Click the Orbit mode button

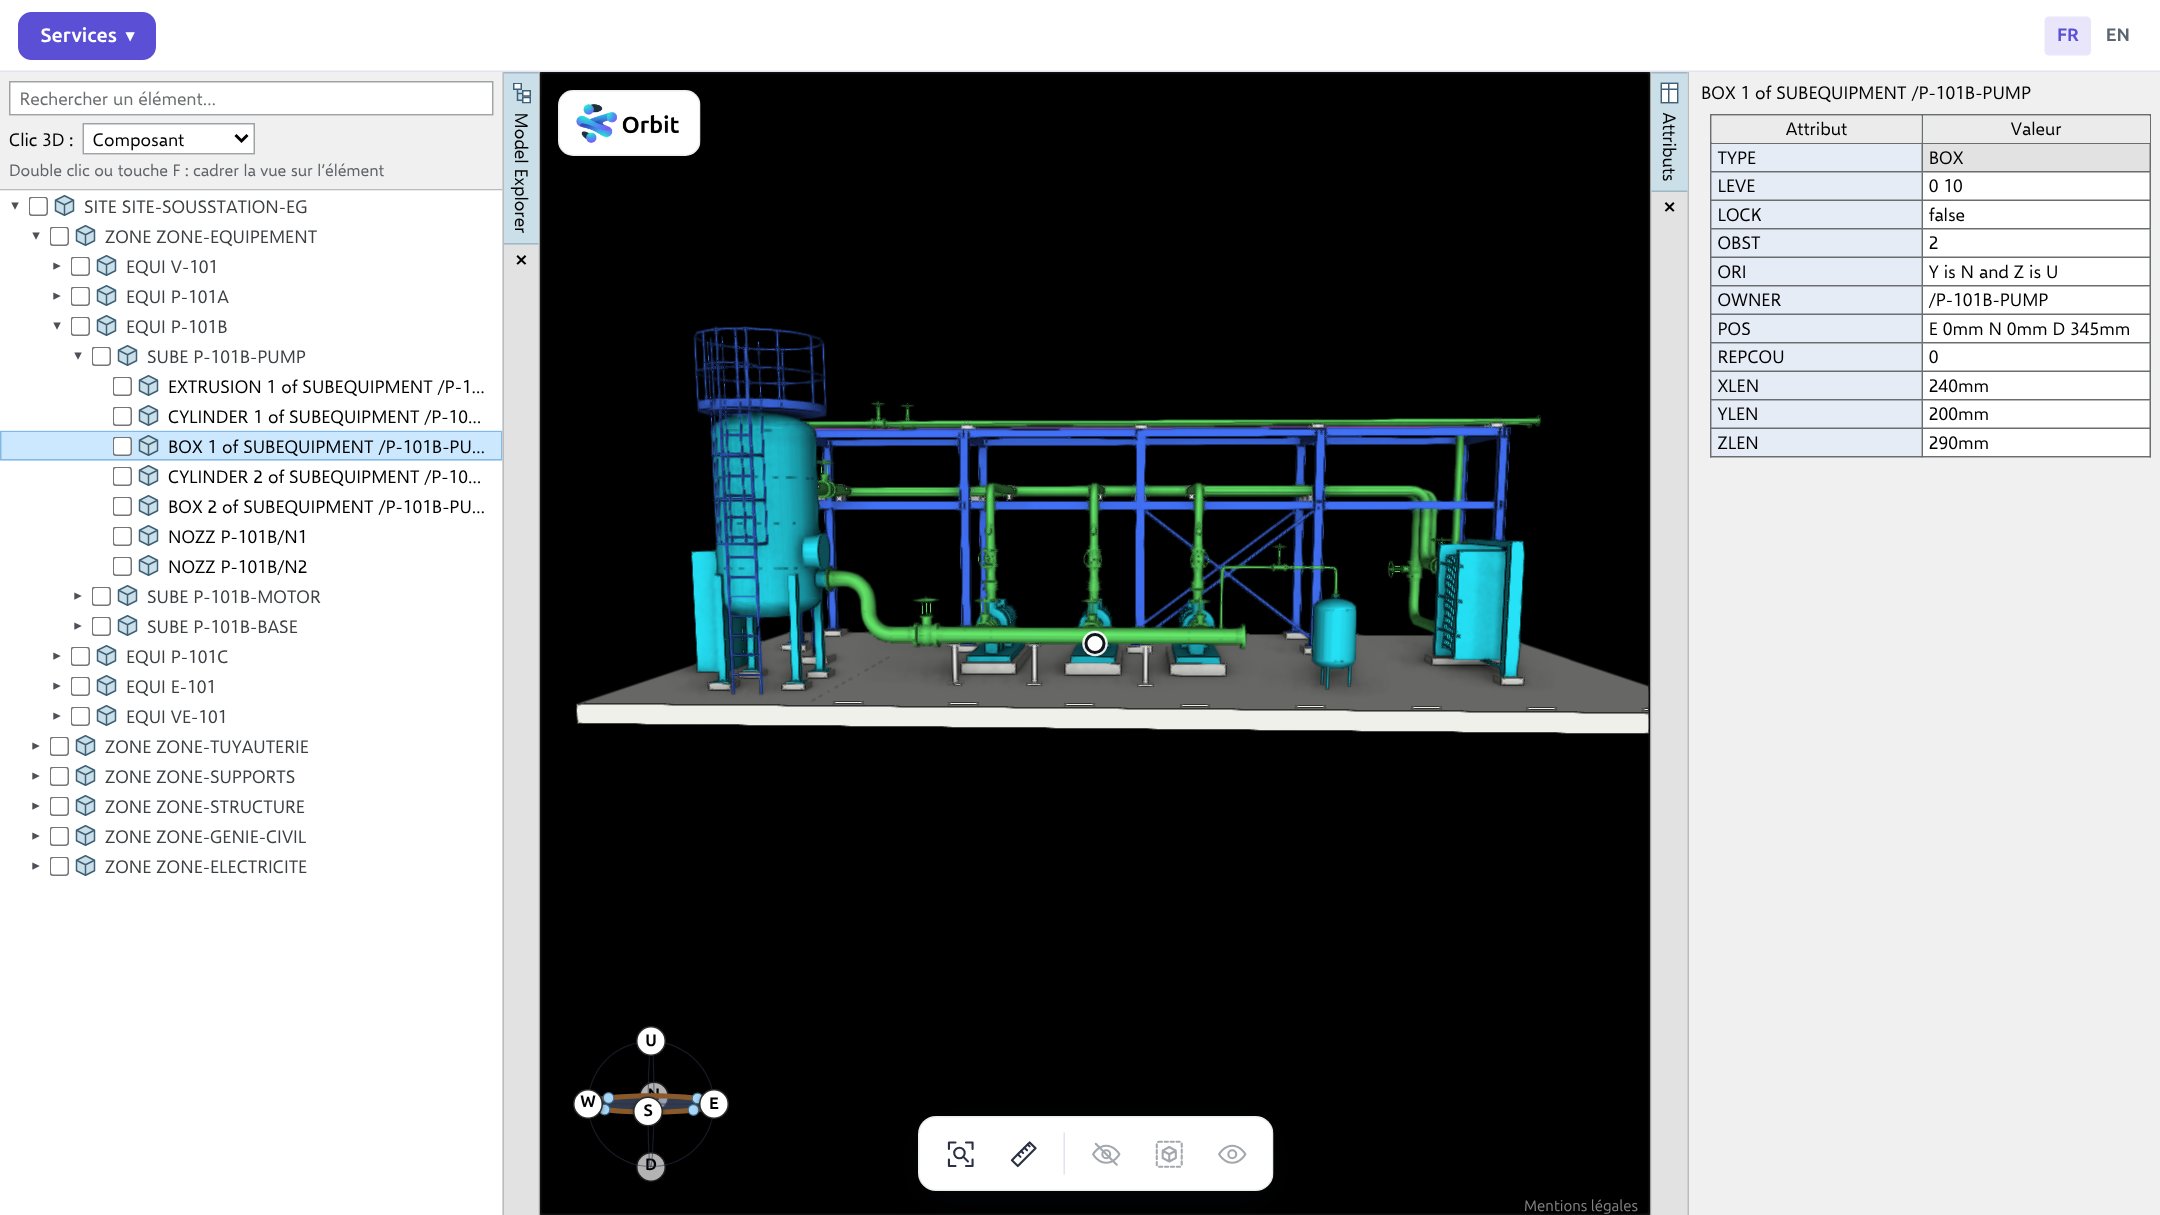629,124
